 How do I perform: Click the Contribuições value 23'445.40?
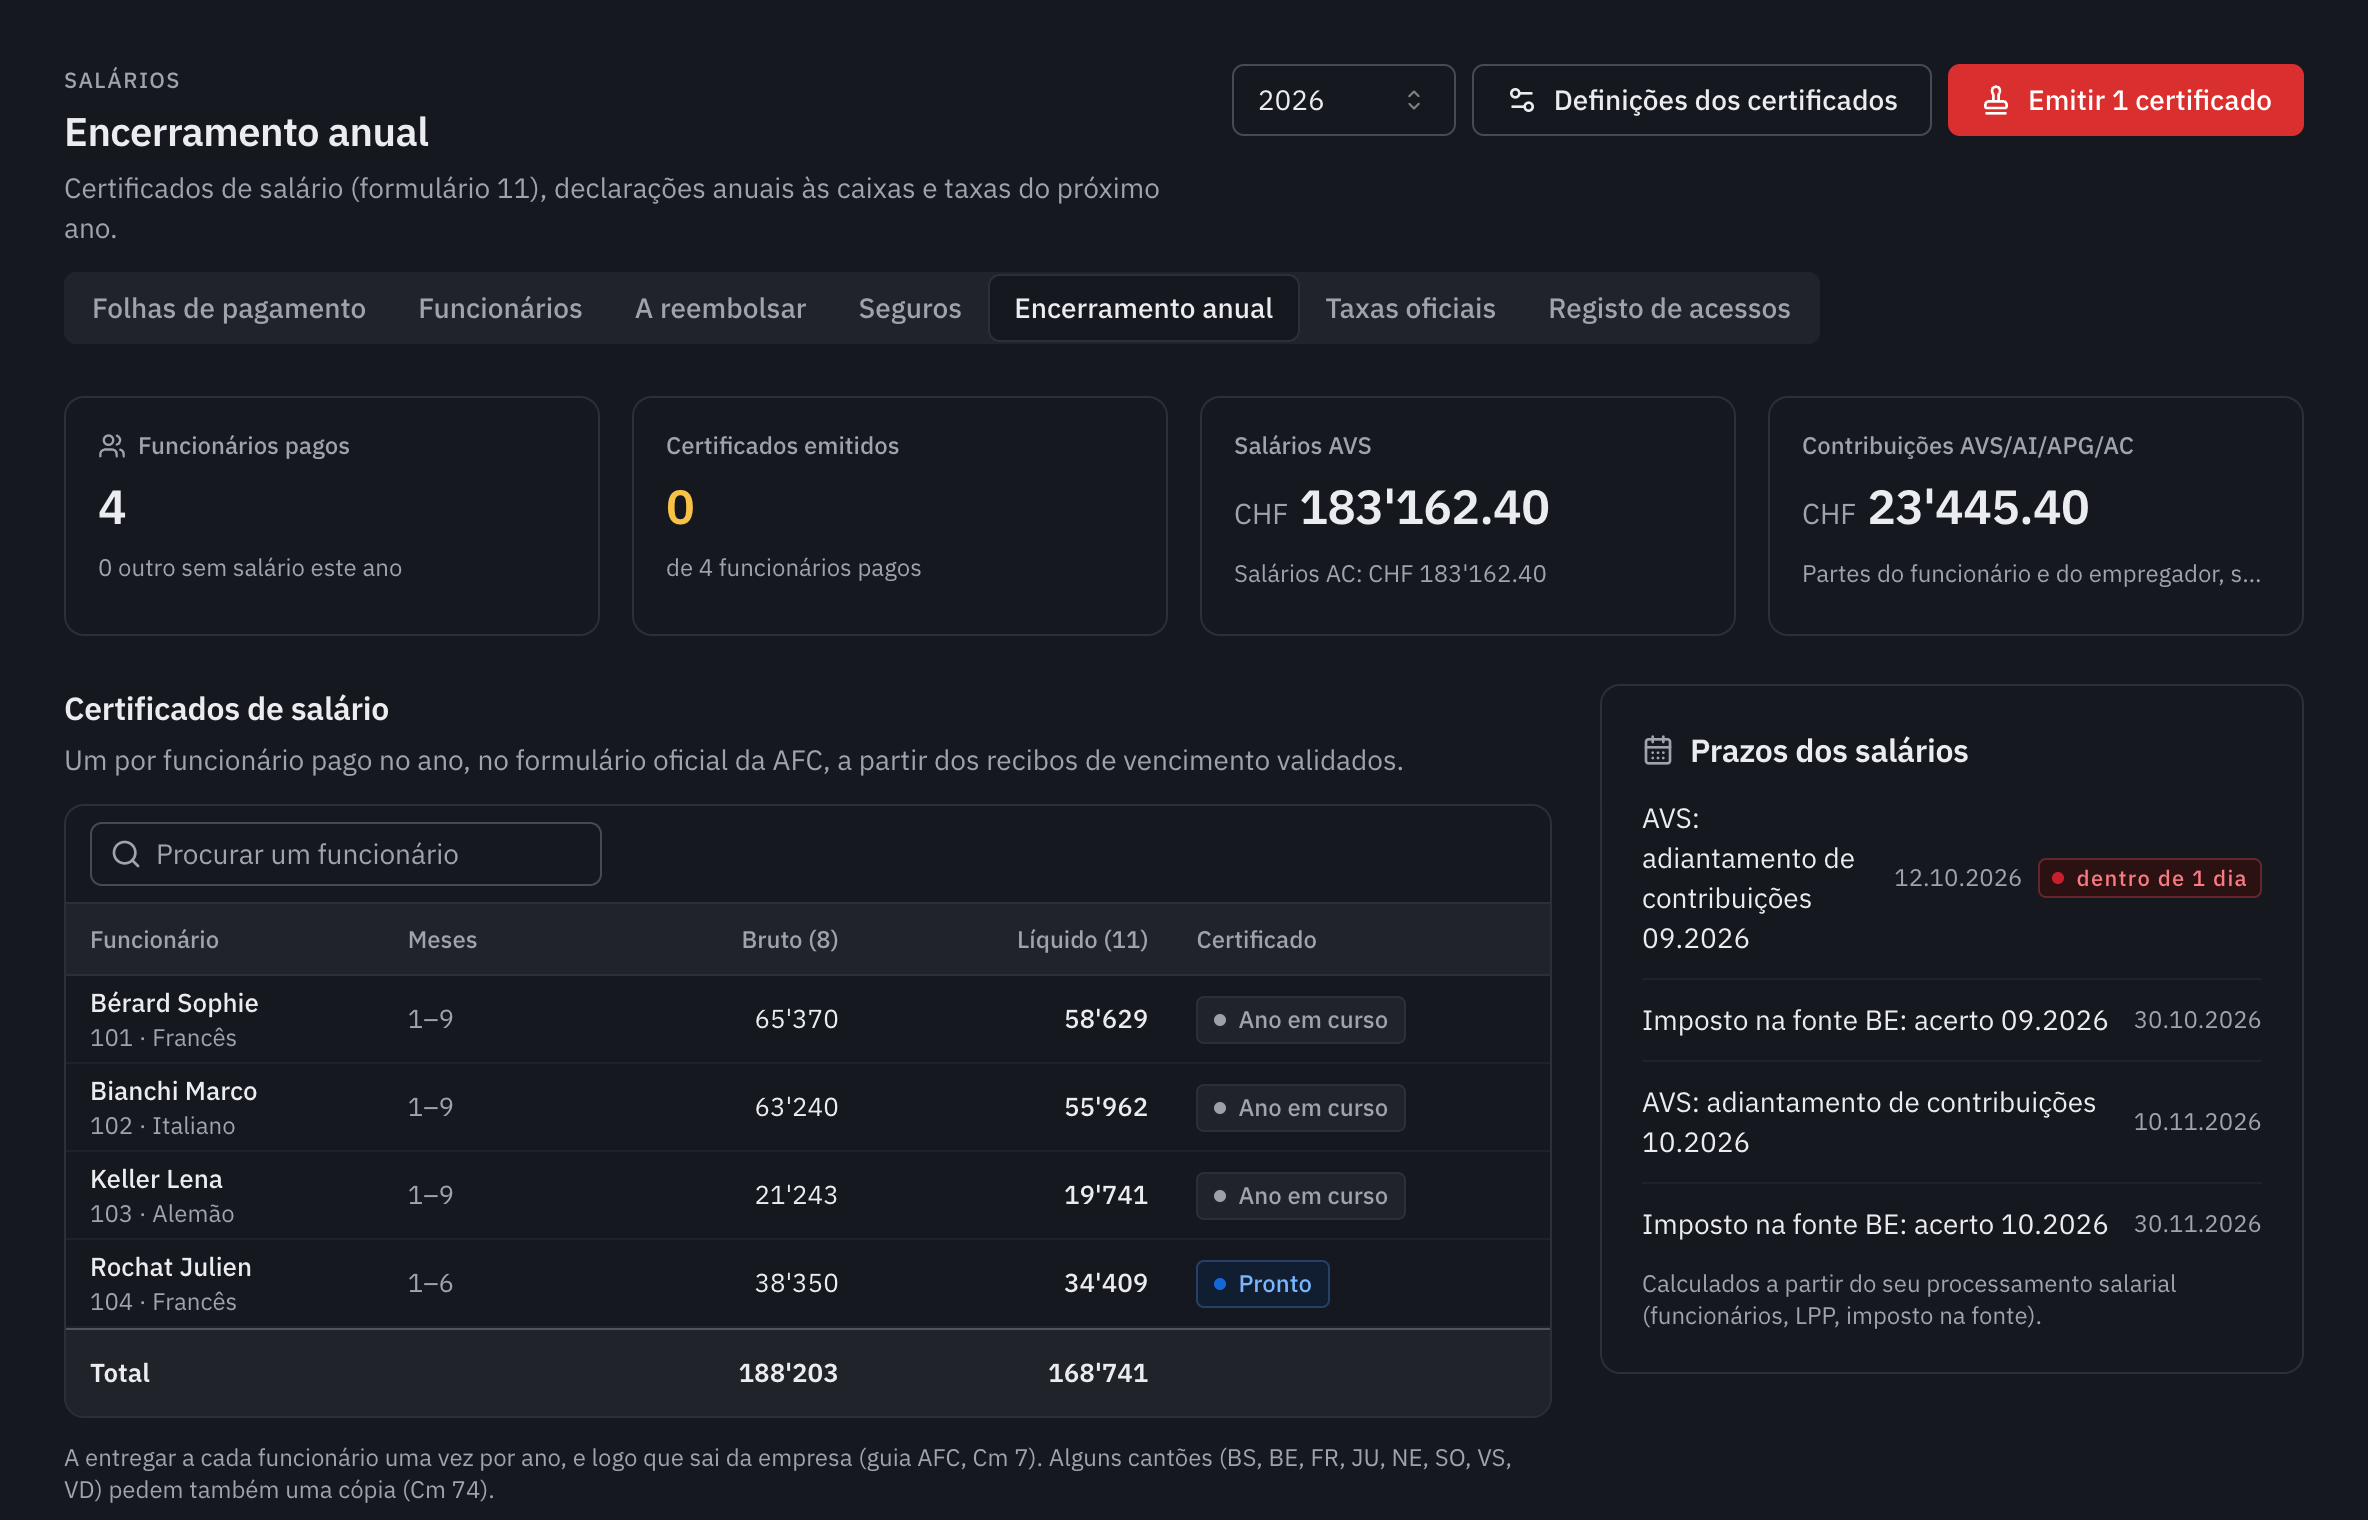point(1978,508)
